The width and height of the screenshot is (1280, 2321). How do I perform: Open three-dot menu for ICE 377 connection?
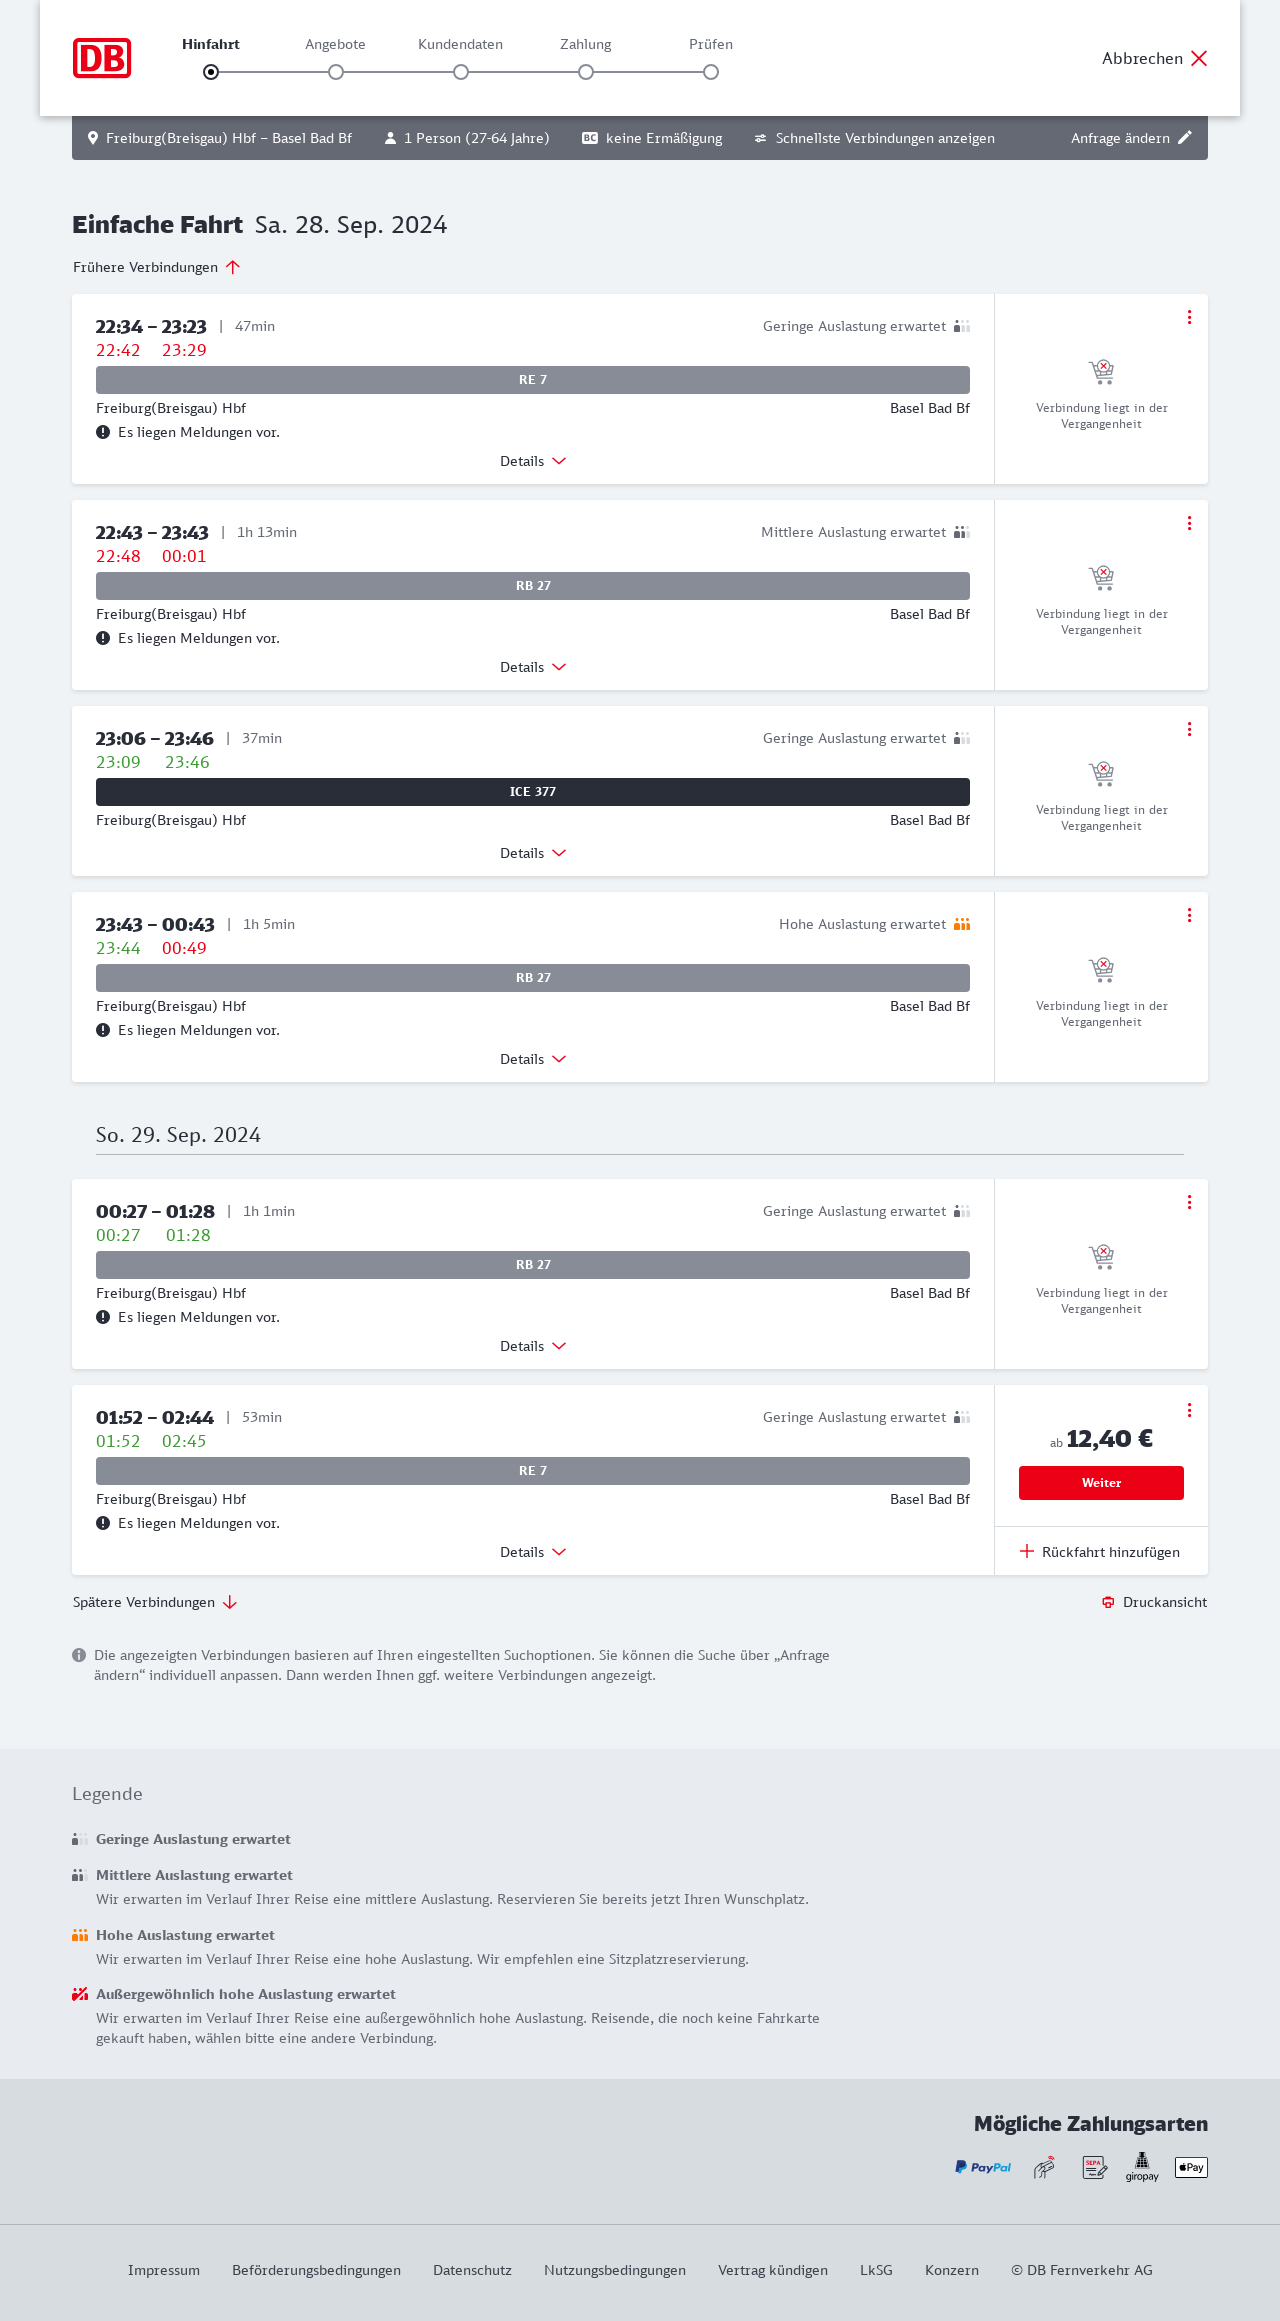coord(1189,729)
